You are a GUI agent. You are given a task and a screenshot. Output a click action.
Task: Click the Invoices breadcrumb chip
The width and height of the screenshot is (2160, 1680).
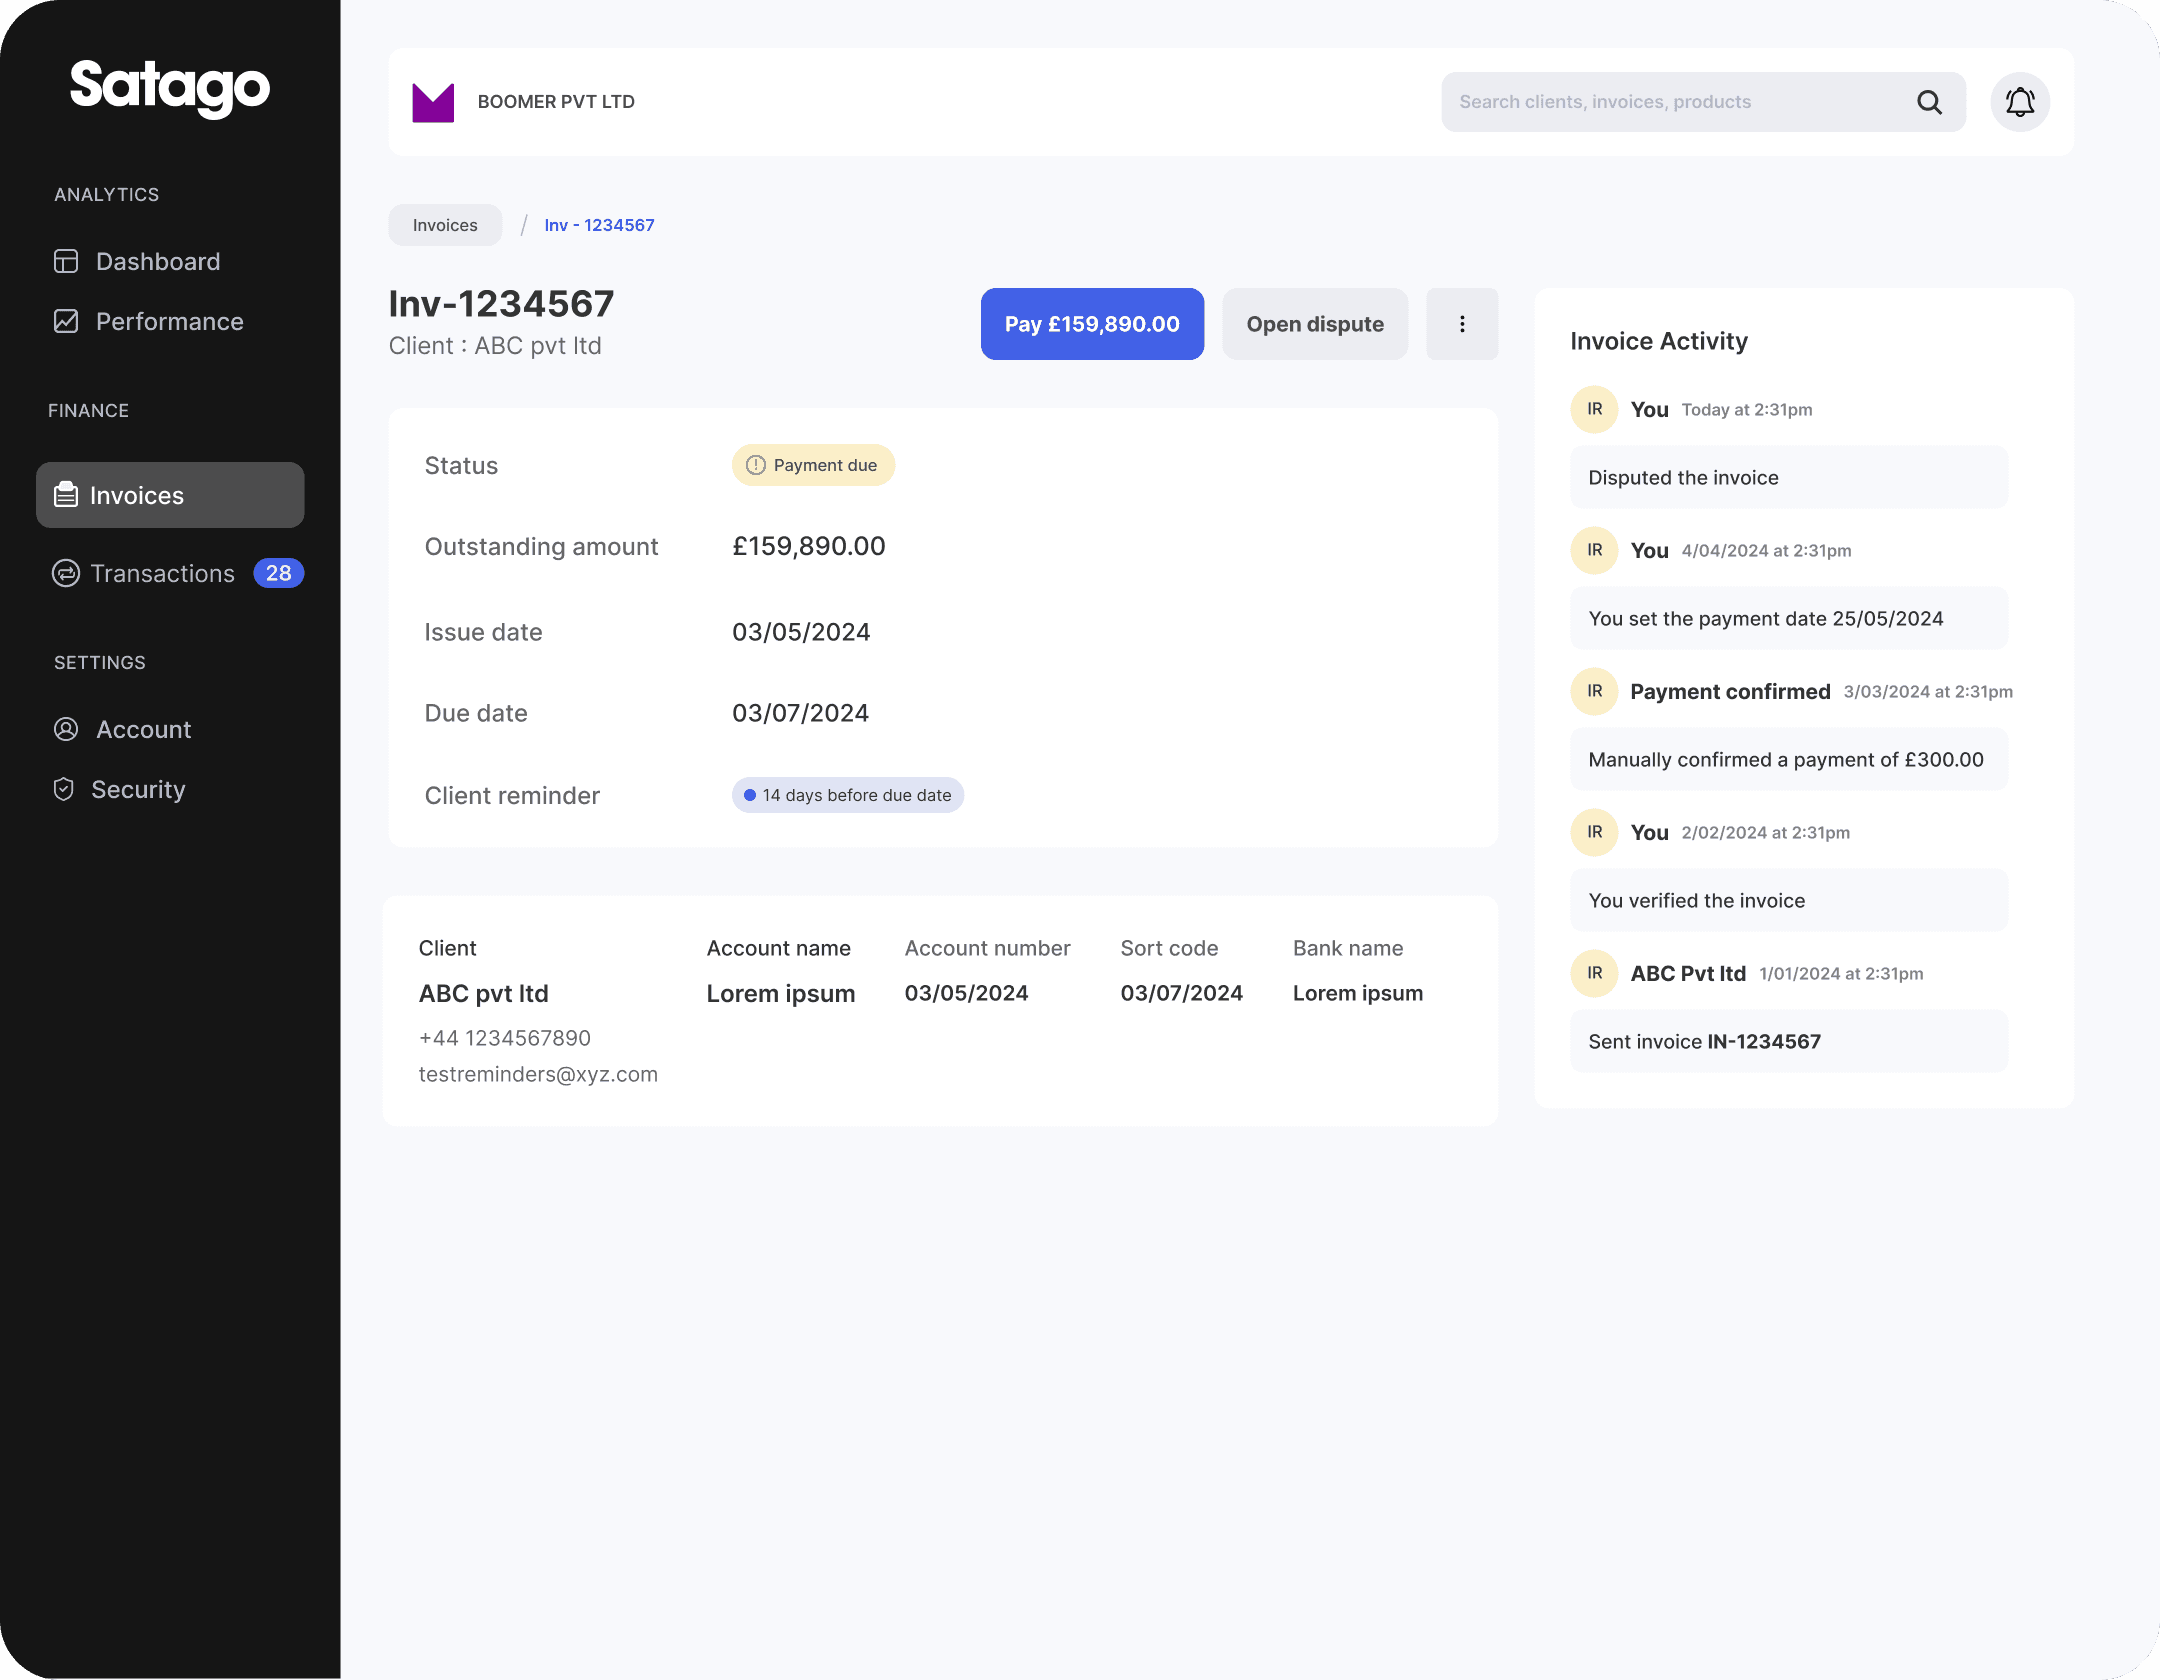click(445, 226)
